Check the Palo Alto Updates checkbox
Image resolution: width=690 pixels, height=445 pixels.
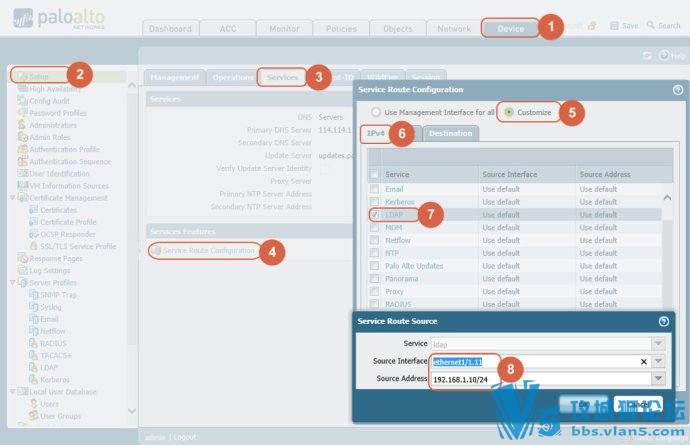374,265
